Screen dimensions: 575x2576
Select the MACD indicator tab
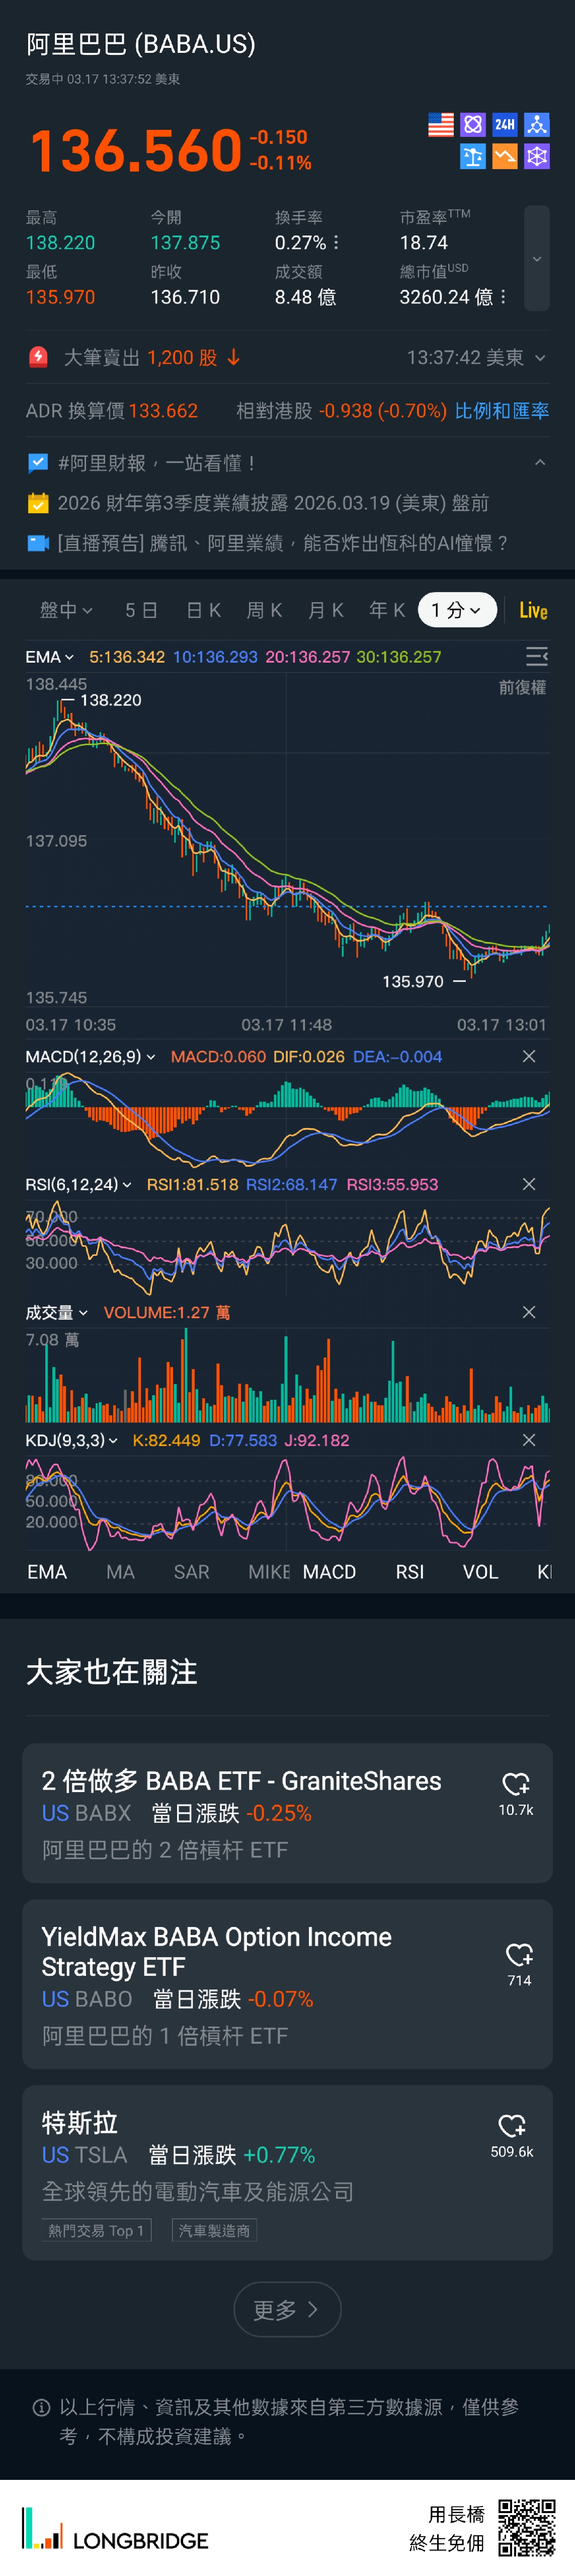click(329, 1571)
